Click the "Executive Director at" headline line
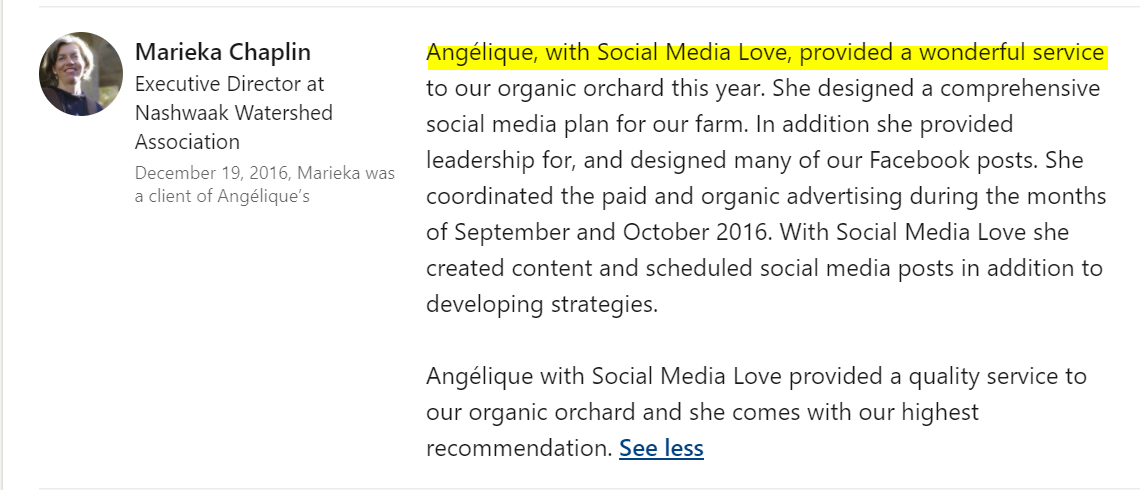Image resolution: width=1144 pixels, height=490 pixels. point(229,84)
